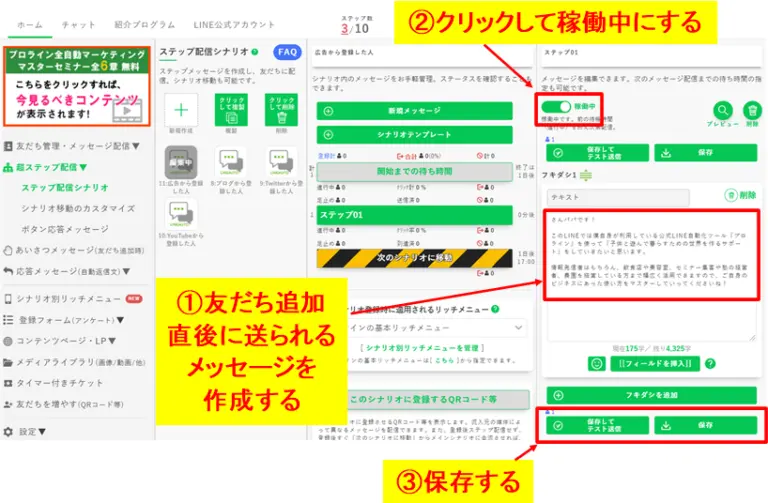
Task: Click help icon beside ステップ配信シナリオ title
Action: pos(255,51)
